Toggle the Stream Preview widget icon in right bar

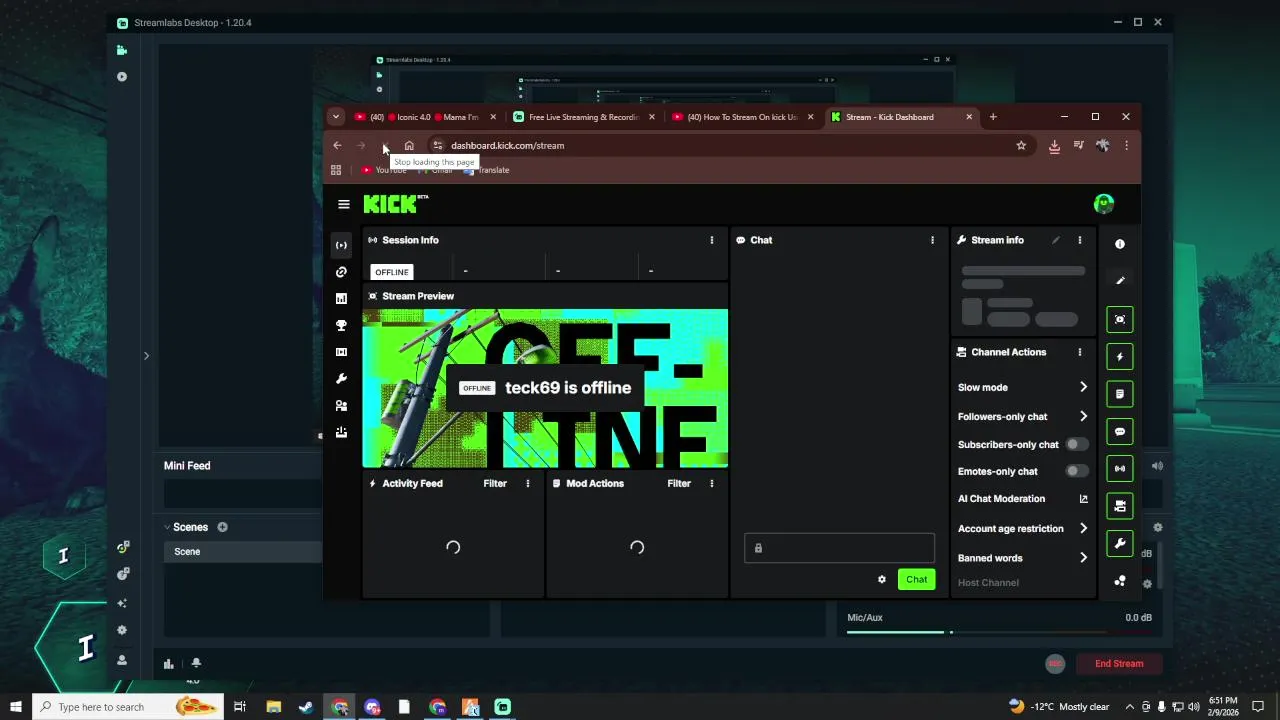tap(1120, 319)
